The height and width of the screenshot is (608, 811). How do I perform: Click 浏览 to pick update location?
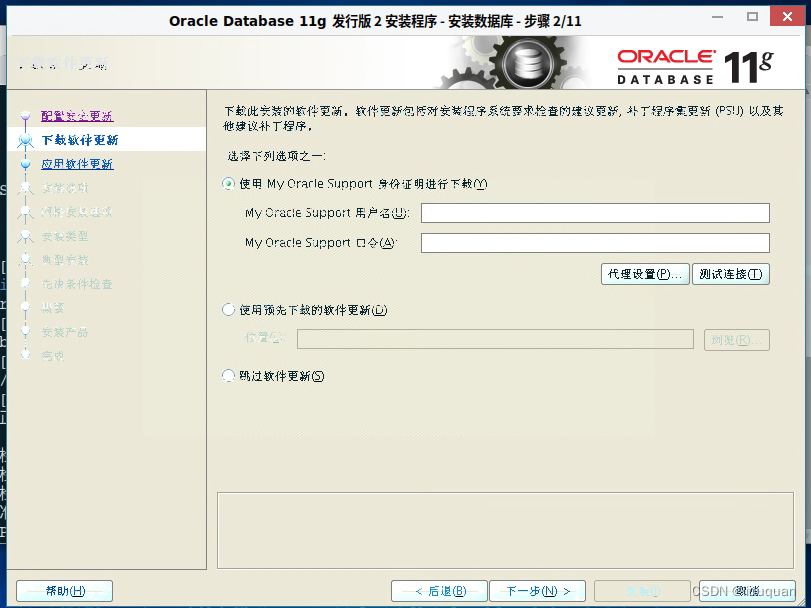tap(737, 338)
